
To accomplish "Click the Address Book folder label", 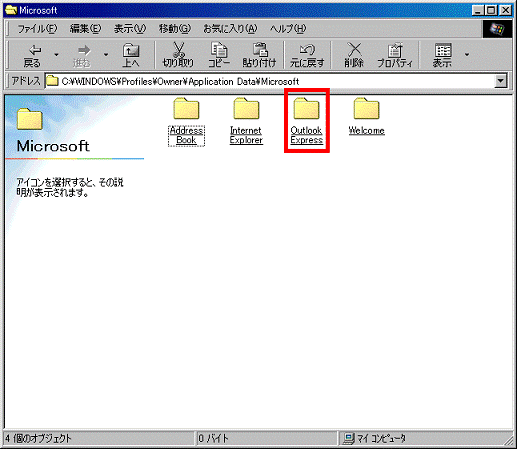I will 186,135.
